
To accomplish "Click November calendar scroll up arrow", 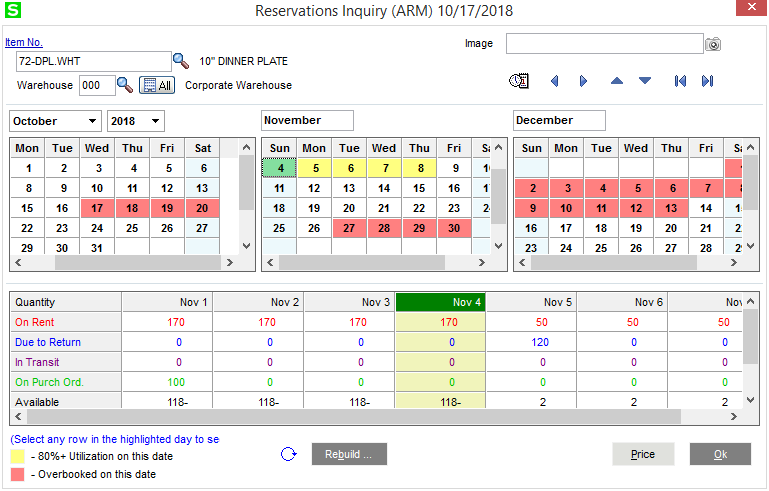I will pyautogui.click(x=499, y=148).
